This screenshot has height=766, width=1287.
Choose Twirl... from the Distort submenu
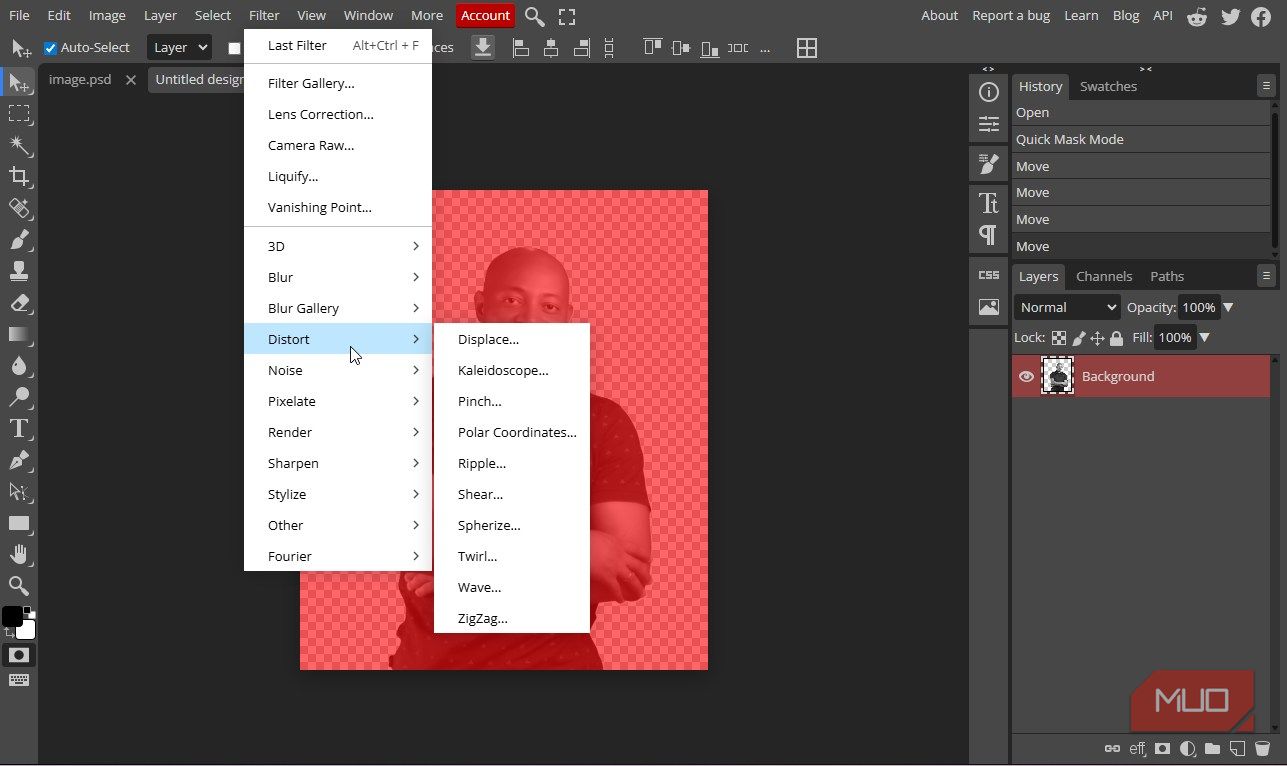[512, 556]
